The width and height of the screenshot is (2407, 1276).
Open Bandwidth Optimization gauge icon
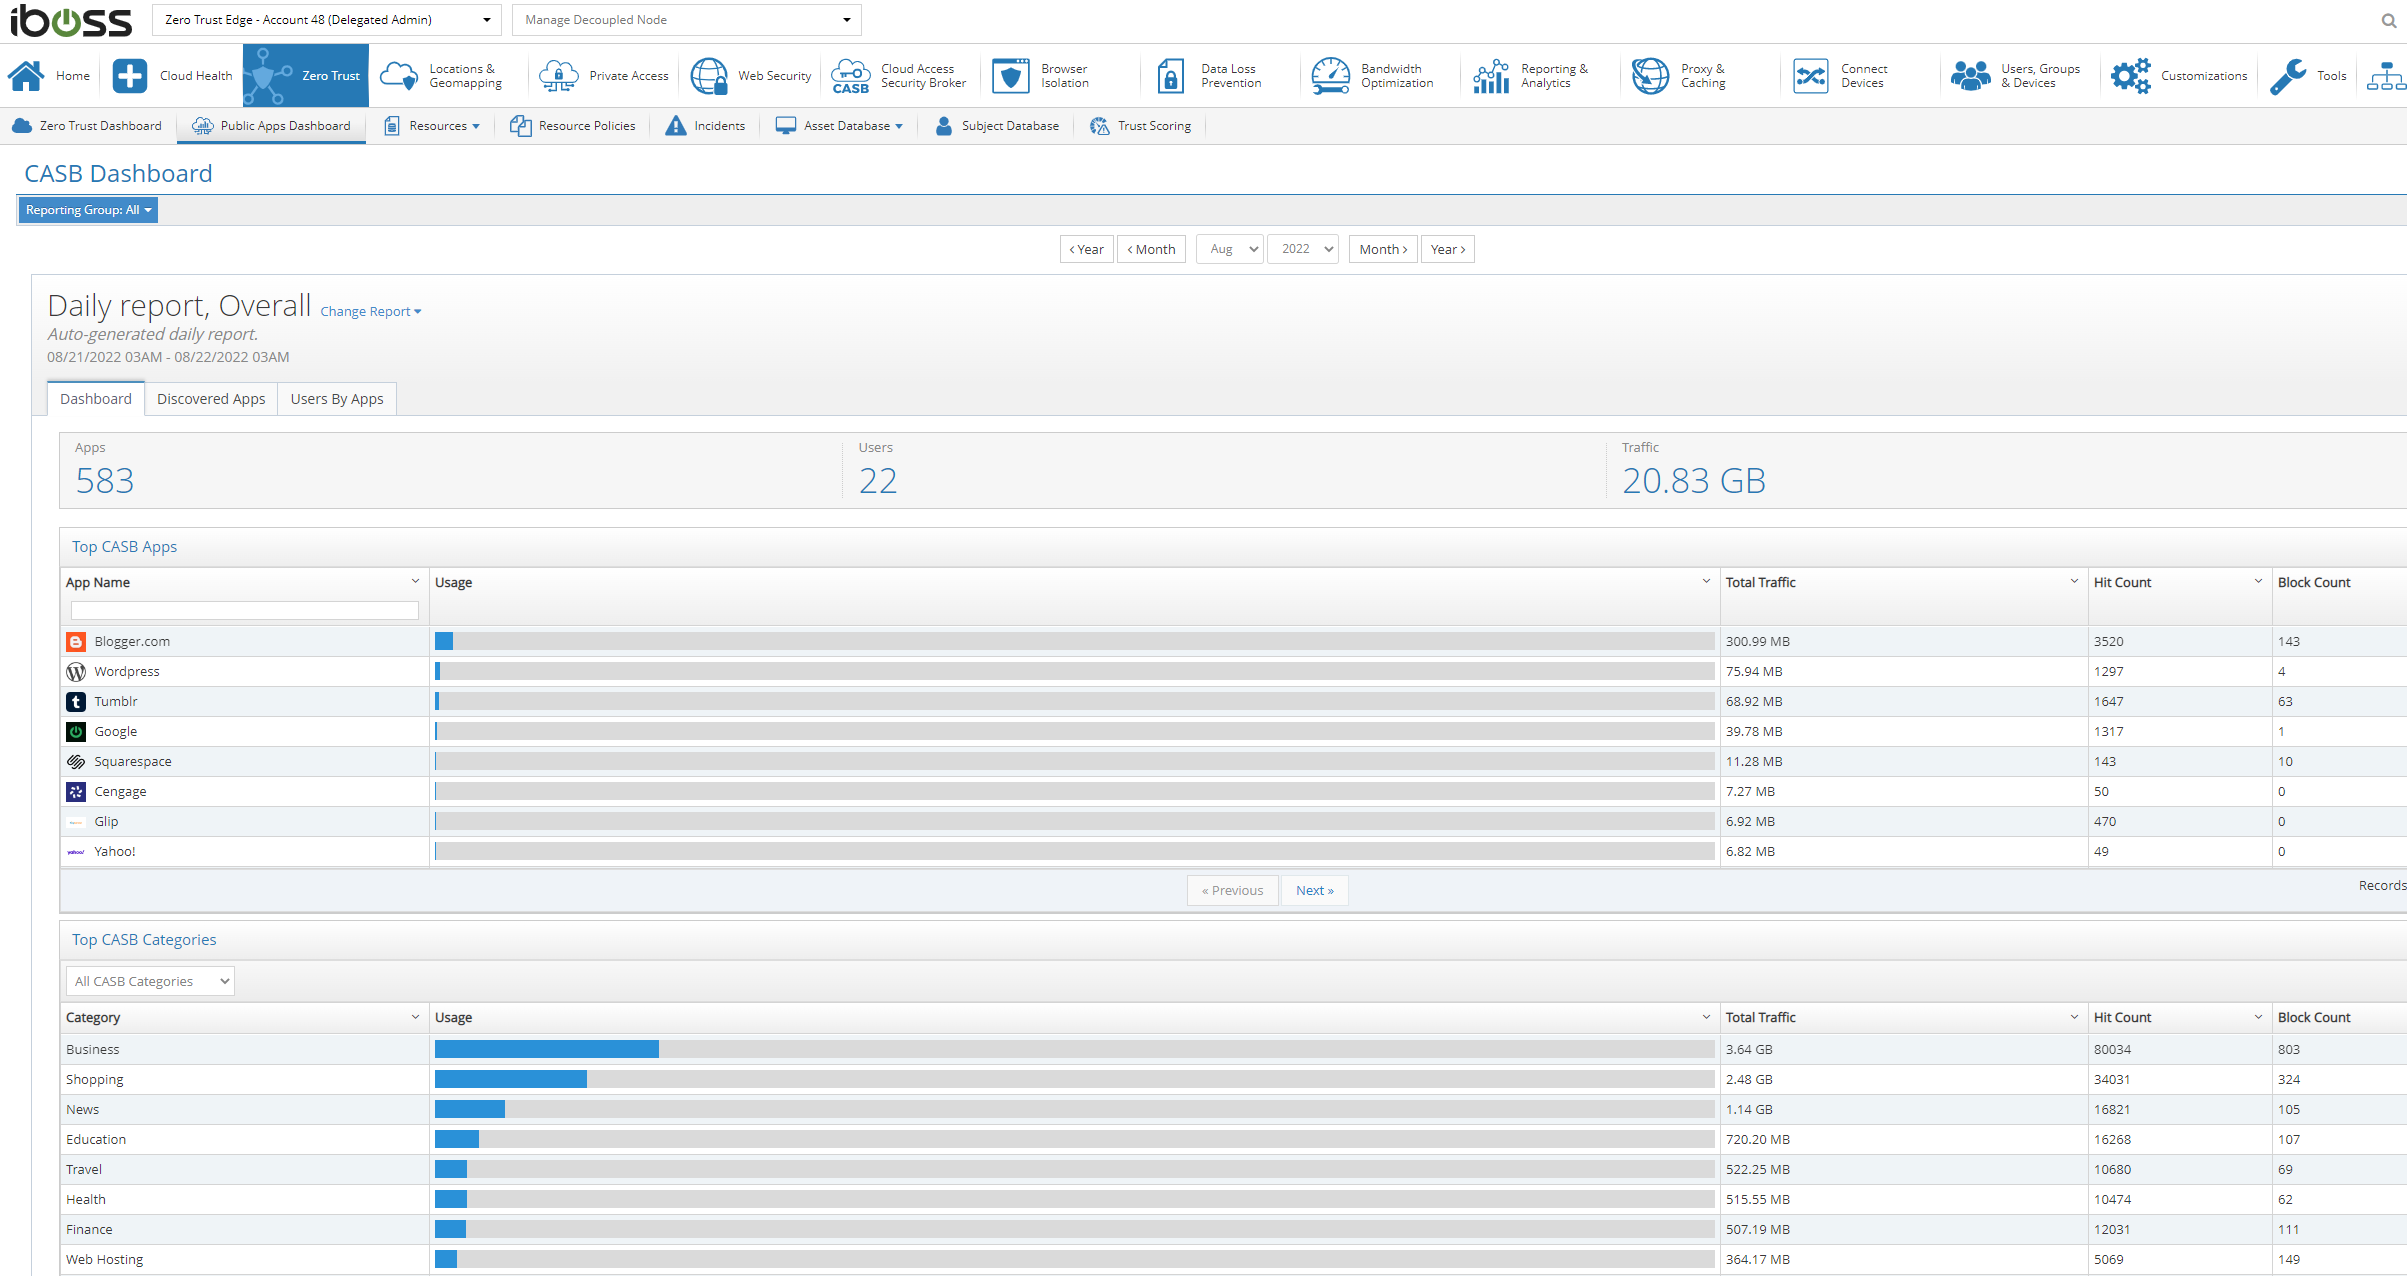(1331, 76)
